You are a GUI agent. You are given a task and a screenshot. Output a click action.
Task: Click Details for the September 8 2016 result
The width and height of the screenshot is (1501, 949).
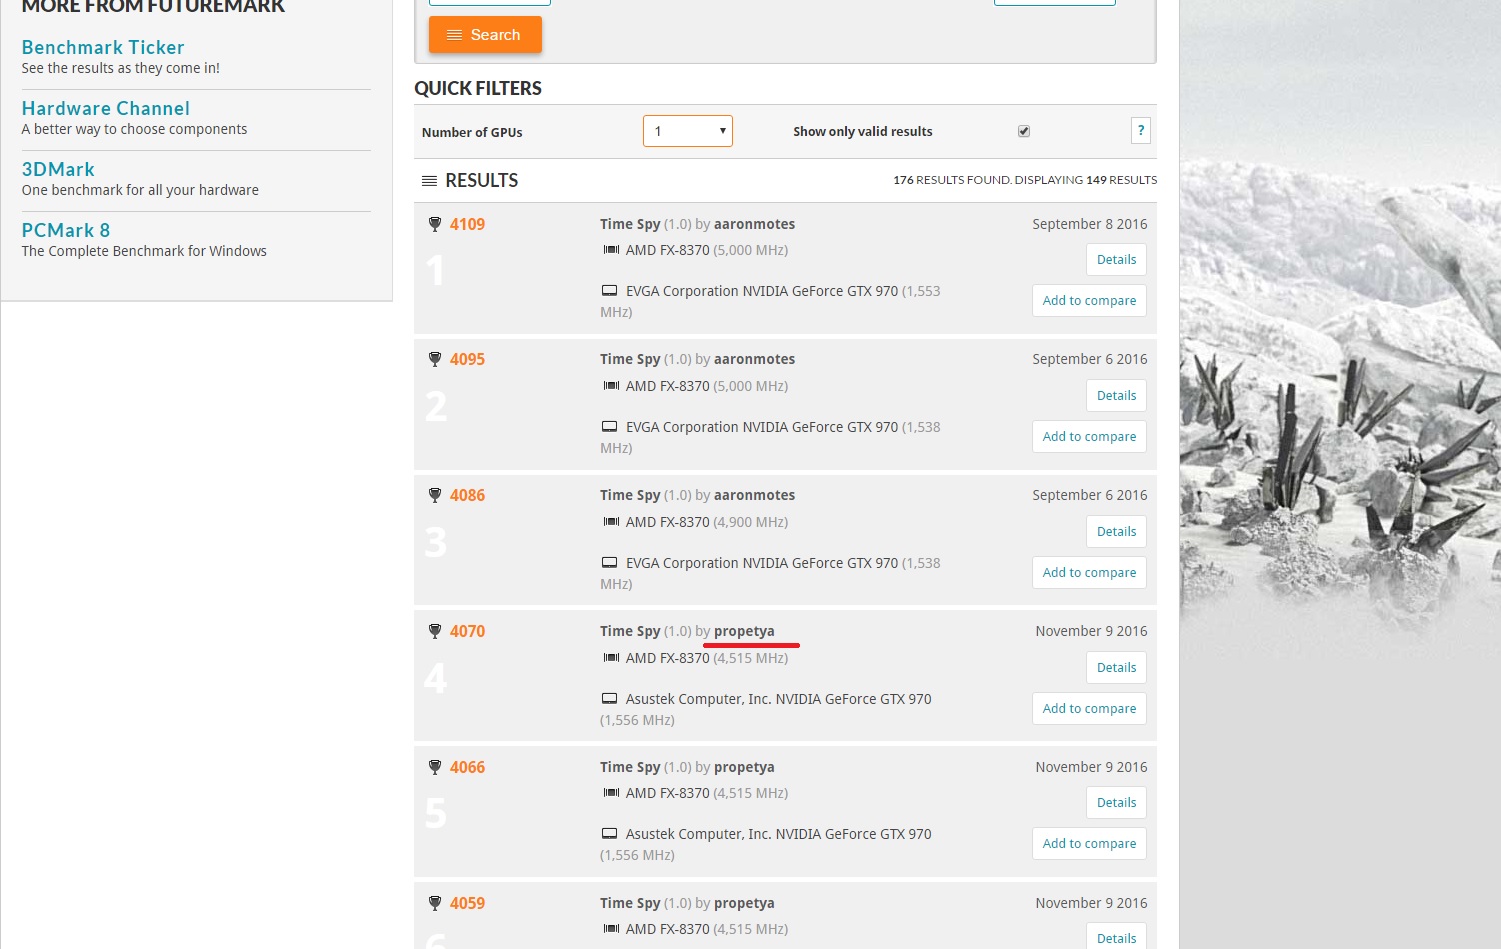click(x=1116, y=260)
